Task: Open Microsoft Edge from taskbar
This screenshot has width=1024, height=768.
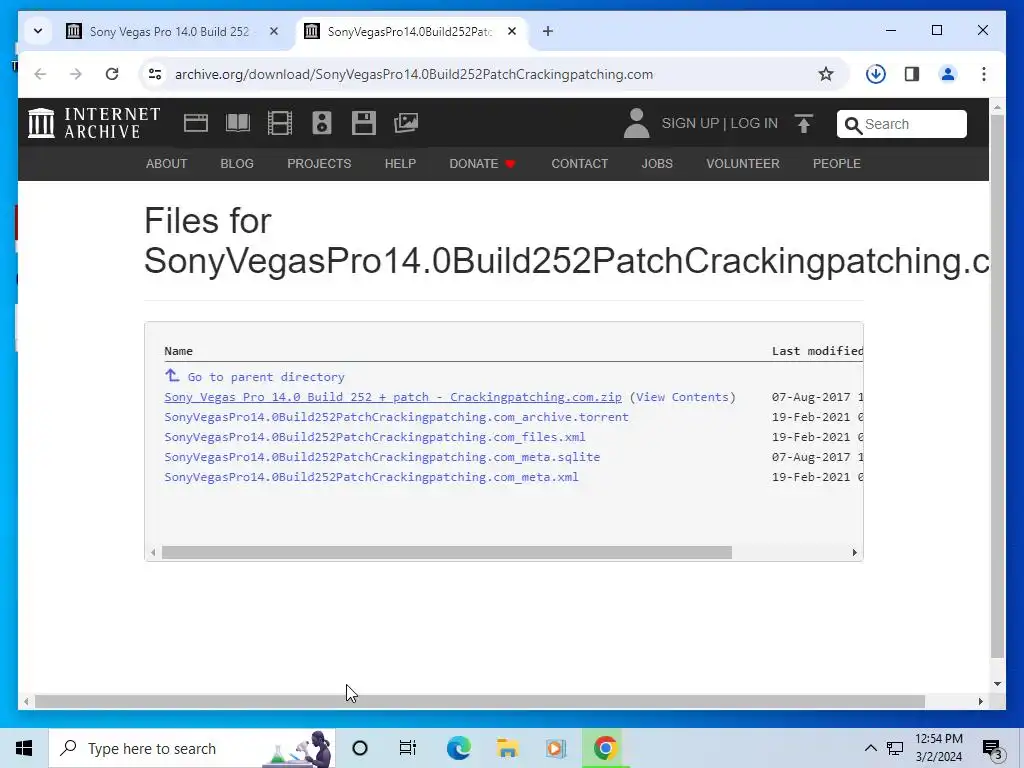Action: click(458, 748)
